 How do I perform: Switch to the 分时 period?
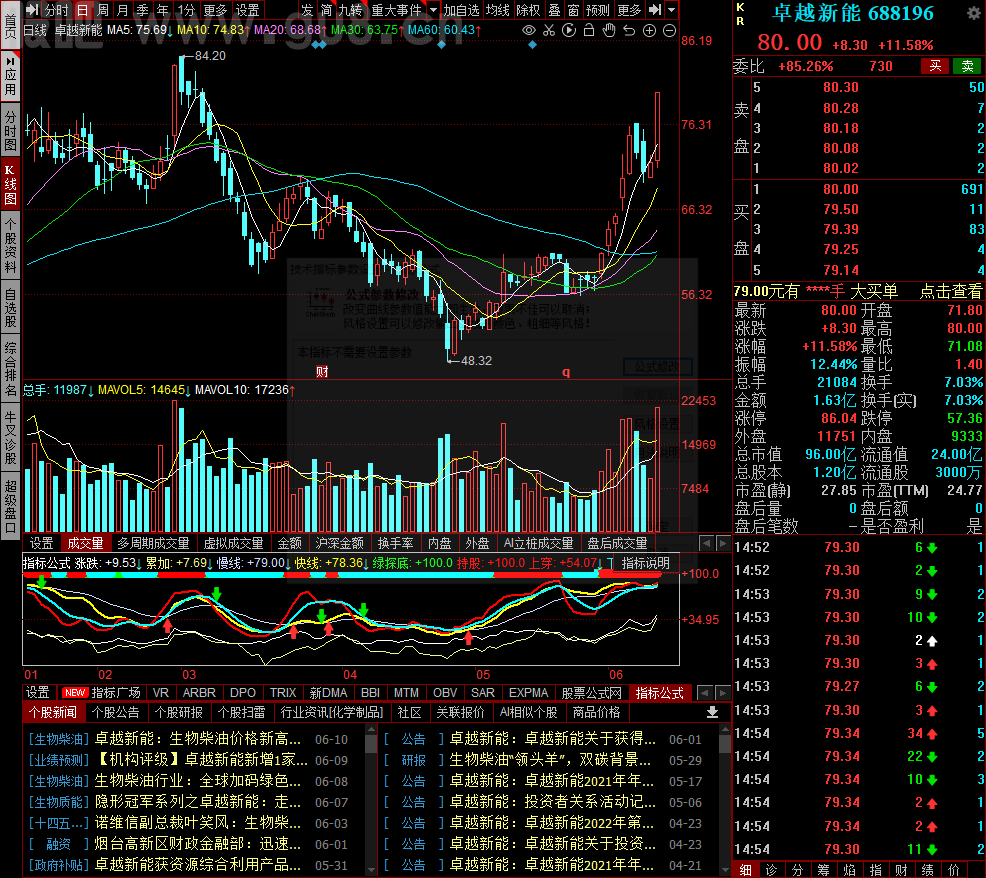(56, 10)
